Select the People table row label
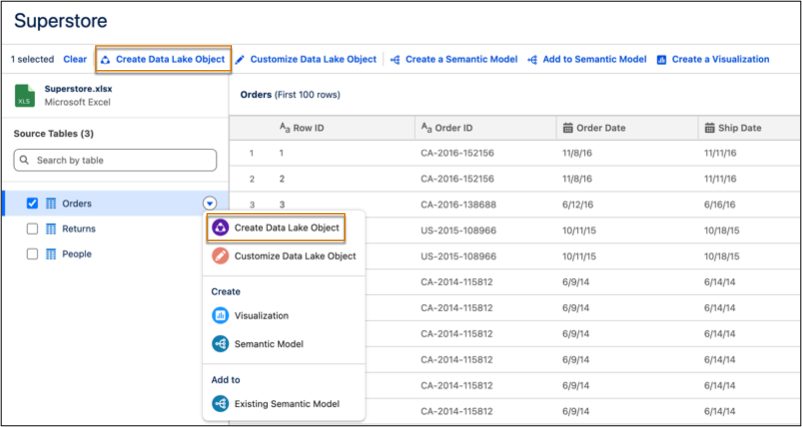Image resolution: width=802 pixels, height=427 pixels. click(x=77, y=254)
